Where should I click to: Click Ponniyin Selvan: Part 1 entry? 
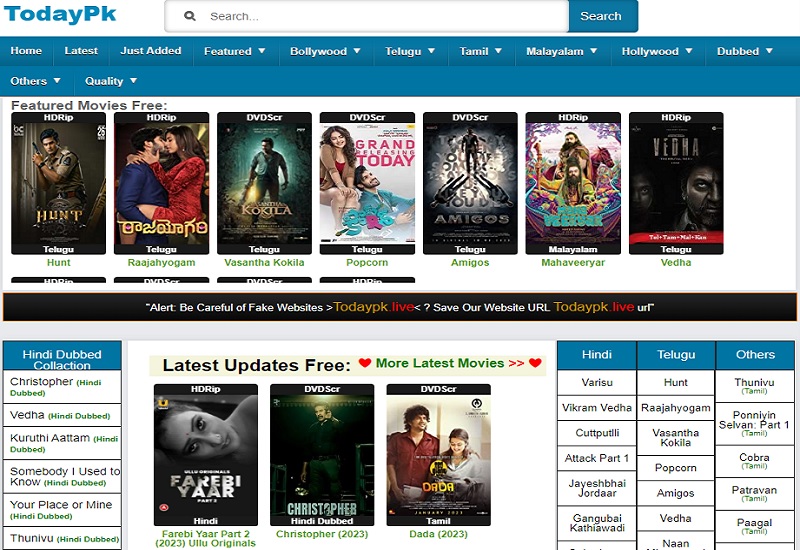point(755,423)
